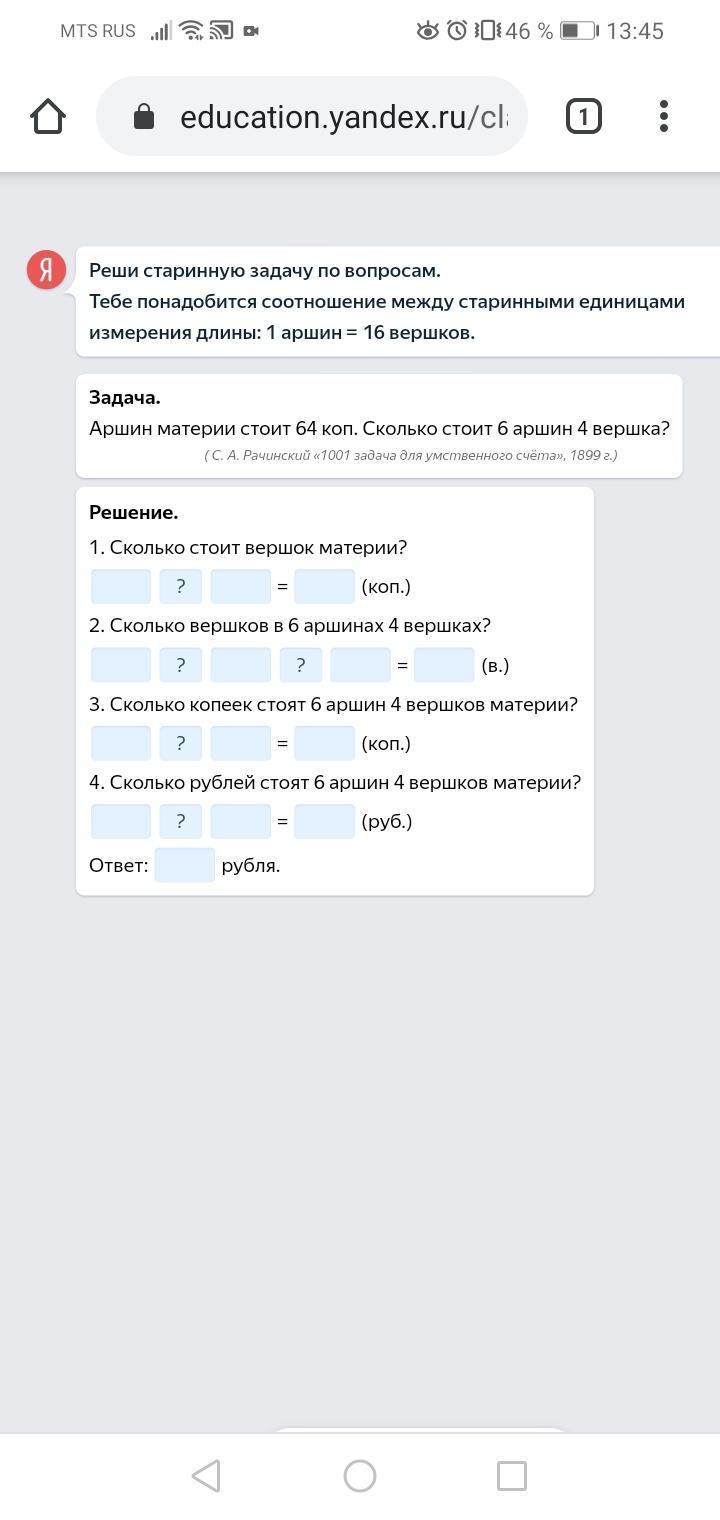The height and width of the screenshot is (1520, 720).
Task: Open the three-dot browser menu
Action: (x=664, y=117)
